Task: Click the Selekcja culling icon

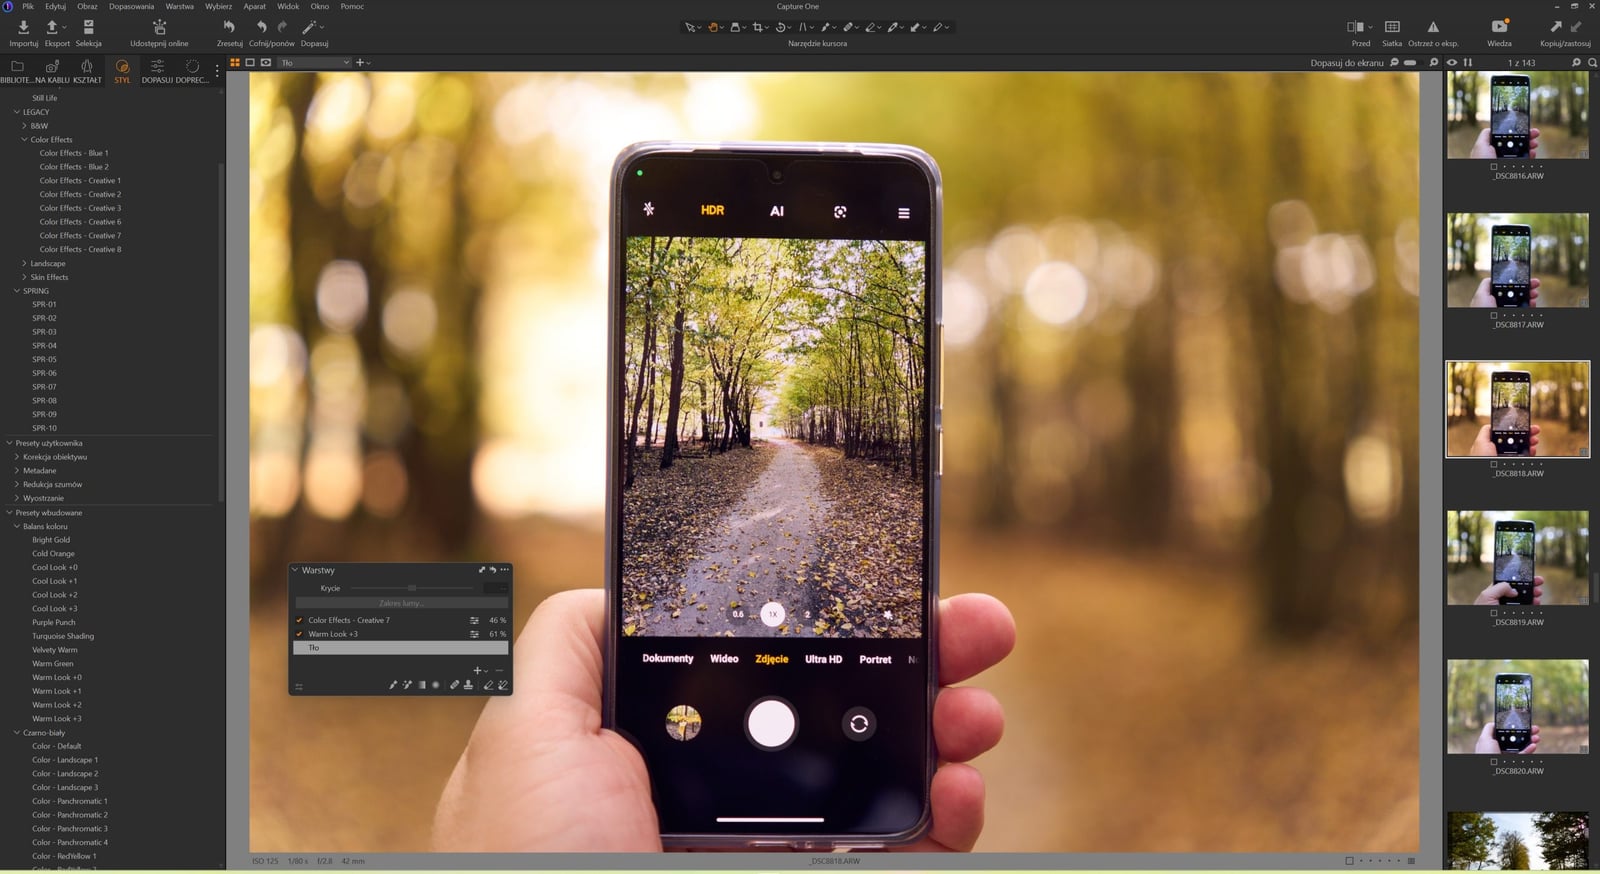Action: 88,27
